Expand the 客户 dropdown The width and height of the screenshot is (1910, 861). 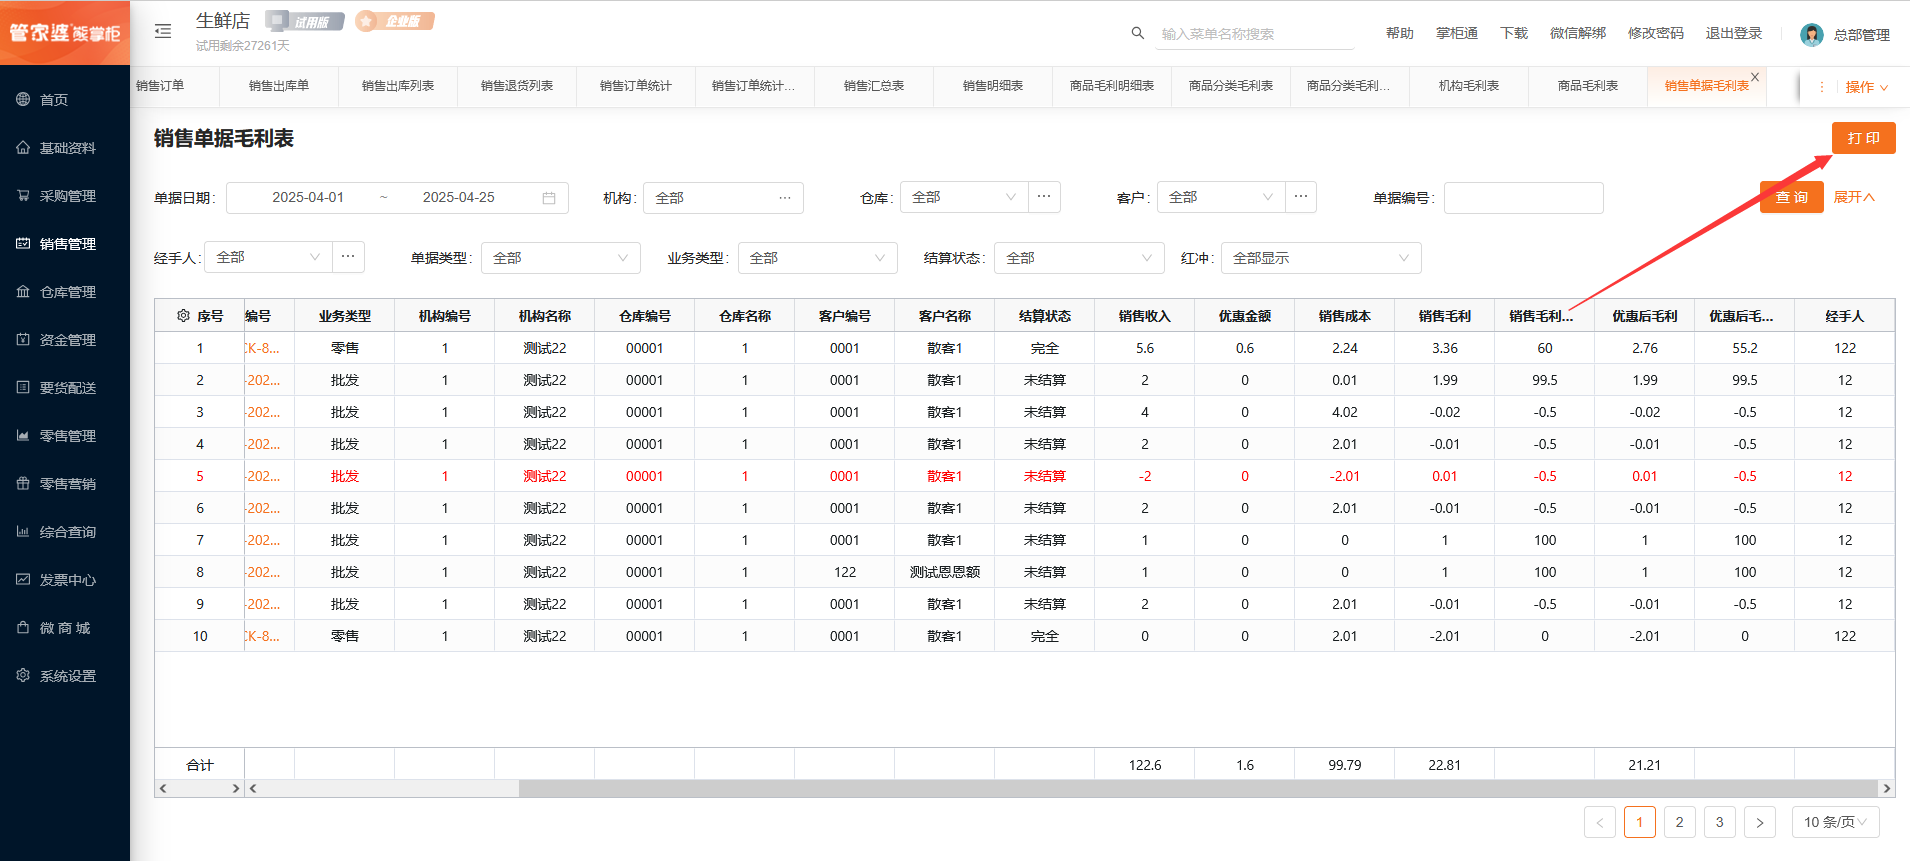1221,197
